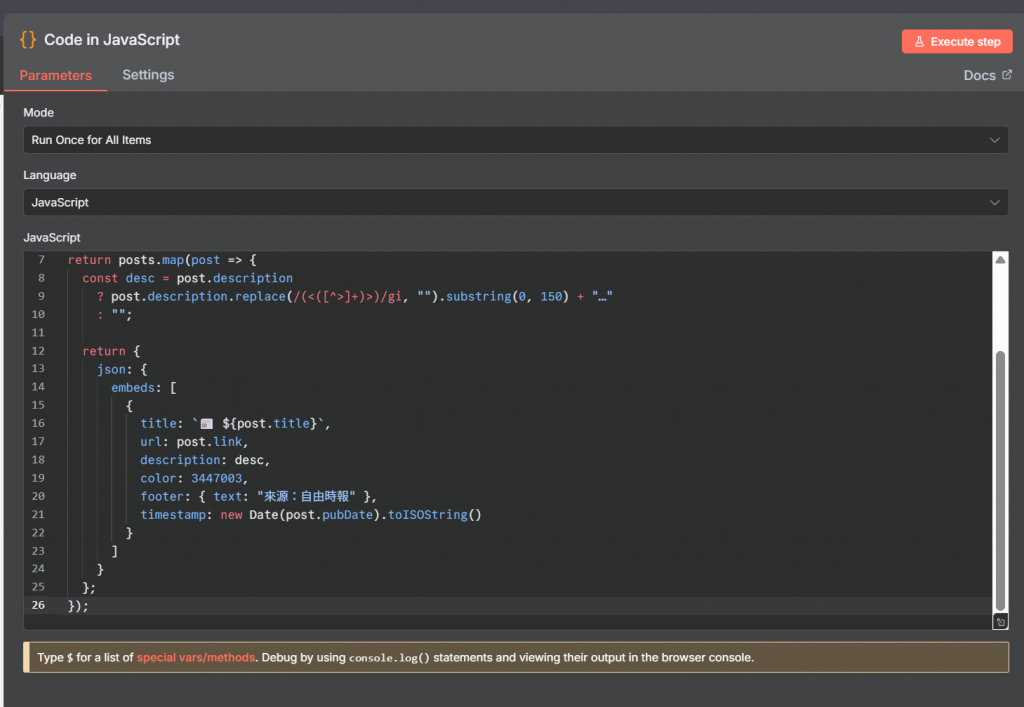Open the Language dropdown showing JavaScript
Viewport: 1024px width, 707px height.
pos(516,202)
